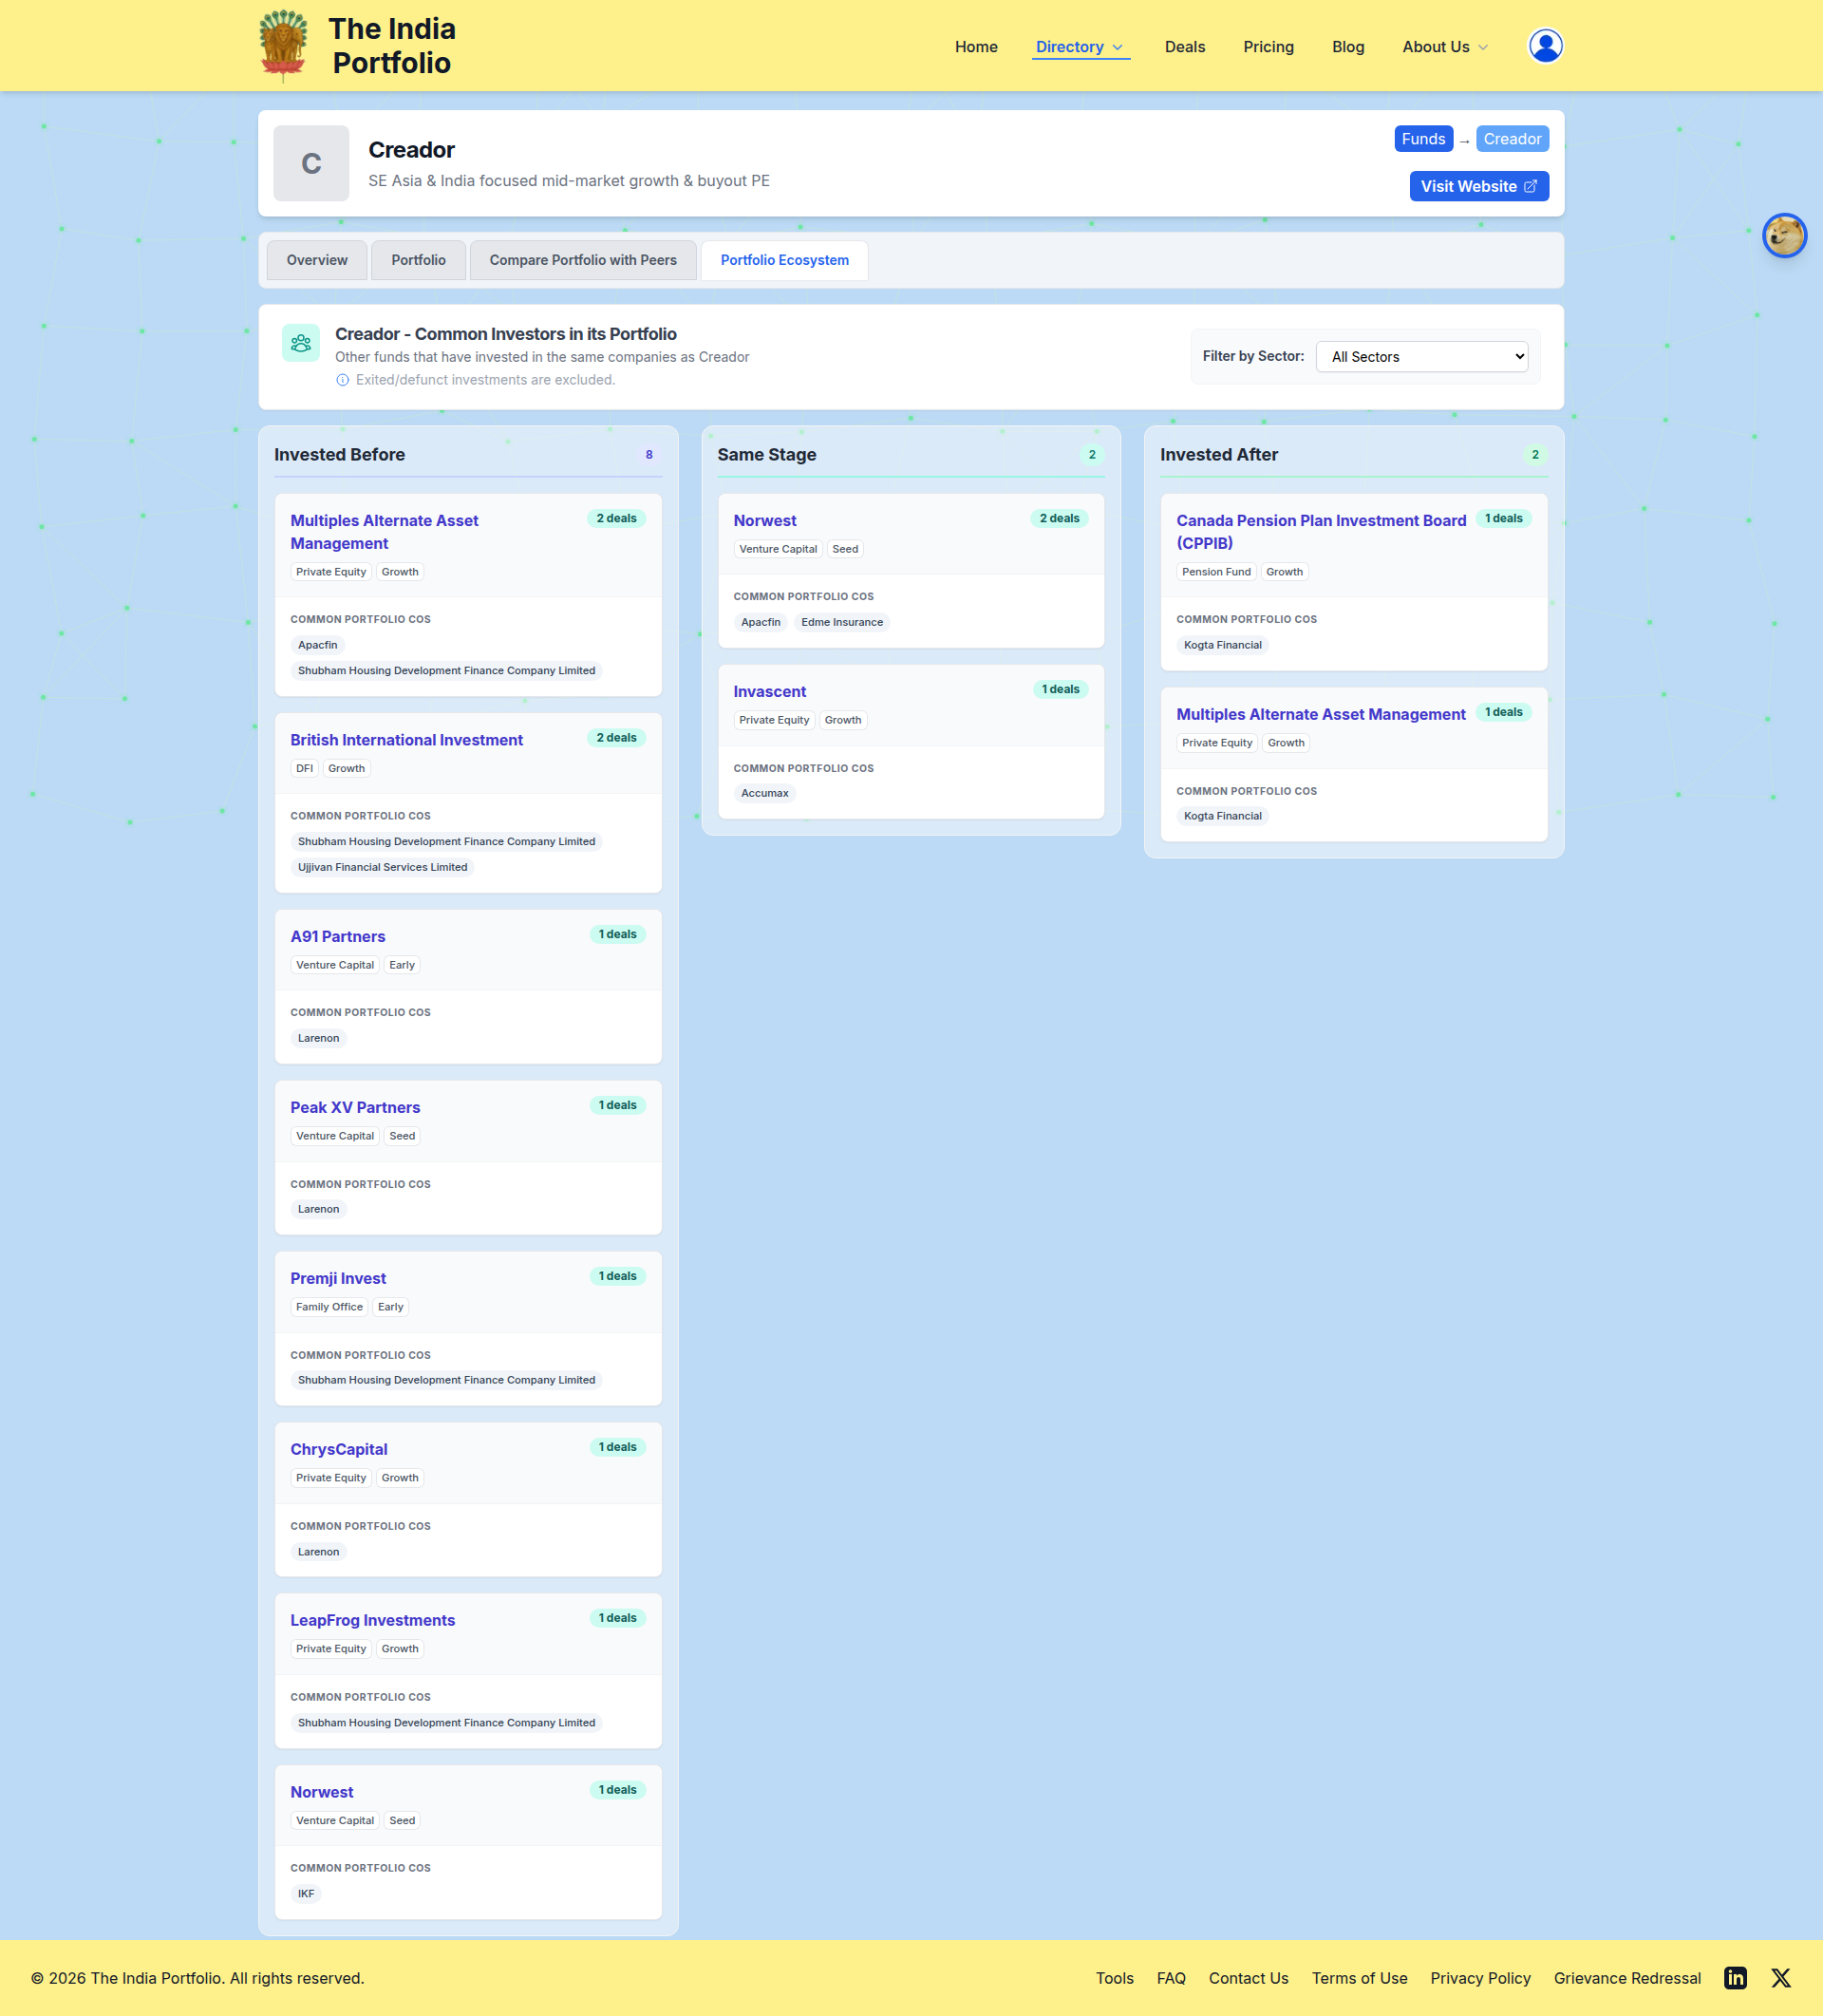Expand the About Us dropdown menu
The height and width of the screenshot is (2016, 1823).
point(1445,47)
